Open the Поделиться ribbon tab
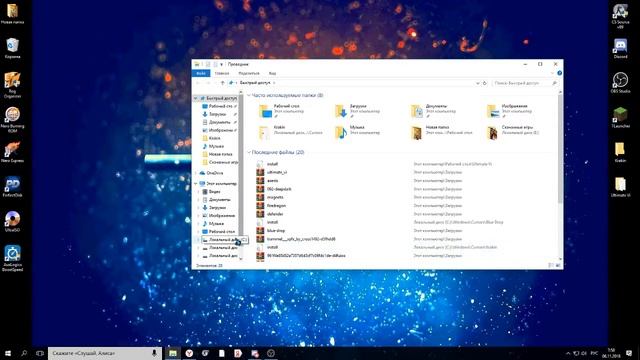 pyautogui.click(x=249, y=73)
